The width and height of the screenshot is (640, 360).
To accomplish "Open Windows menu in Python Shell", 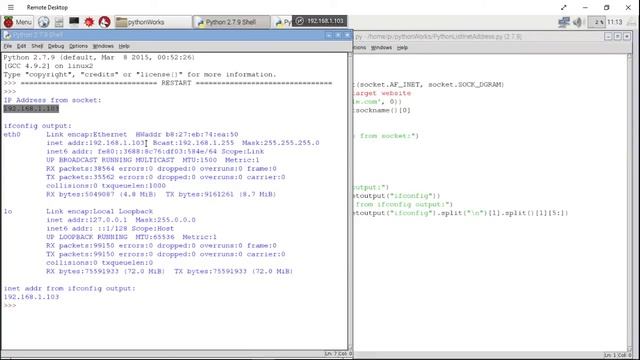I will click(103, 46).
